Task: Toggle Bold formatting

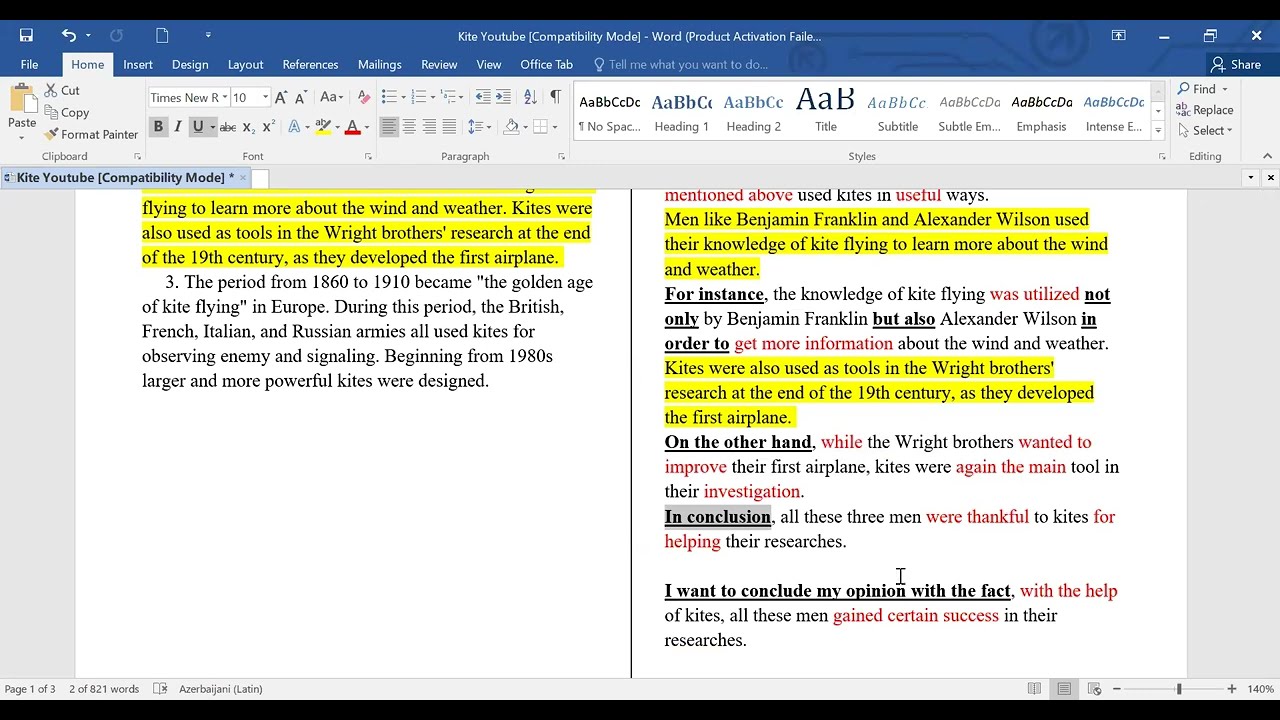Action: click(158, 127)
